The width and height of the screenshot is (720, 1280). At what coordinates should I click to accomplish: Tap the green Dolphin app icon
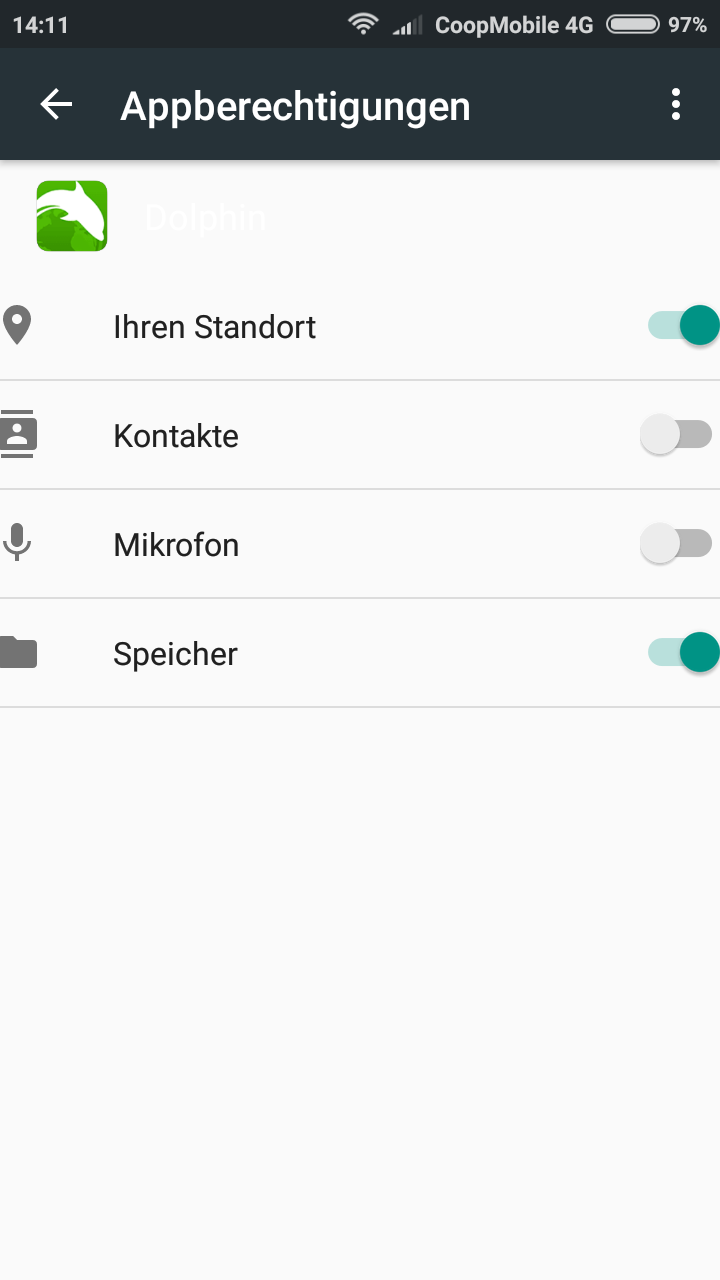click(72, 216)
